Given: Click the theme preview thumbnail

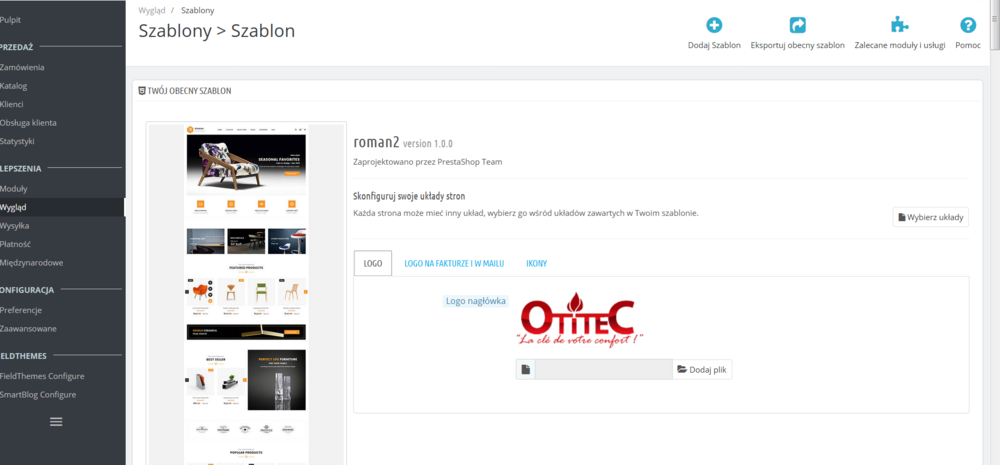Looking at the screenshot, I should point(246,293).
